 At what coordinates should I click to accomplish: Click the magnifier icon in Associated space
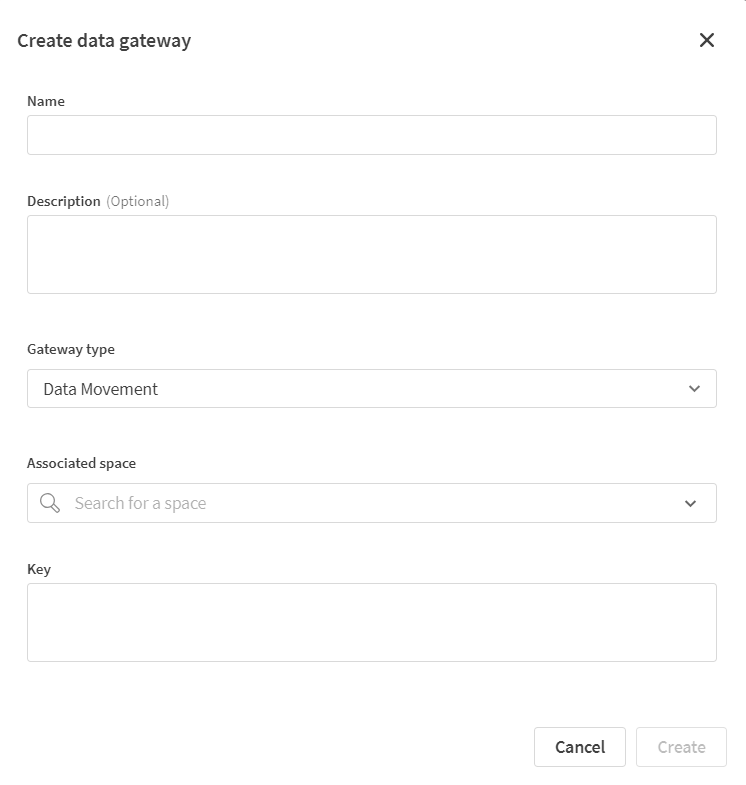pos(50,503)
